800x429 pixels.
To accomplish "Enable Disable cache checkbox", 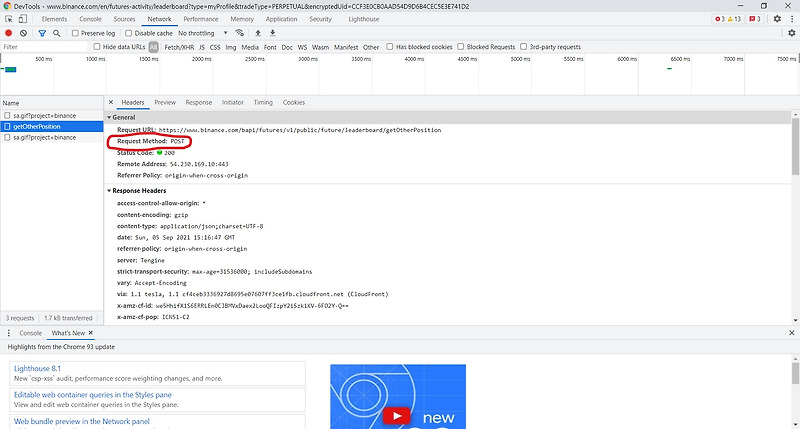I will [x=129, y=33].
